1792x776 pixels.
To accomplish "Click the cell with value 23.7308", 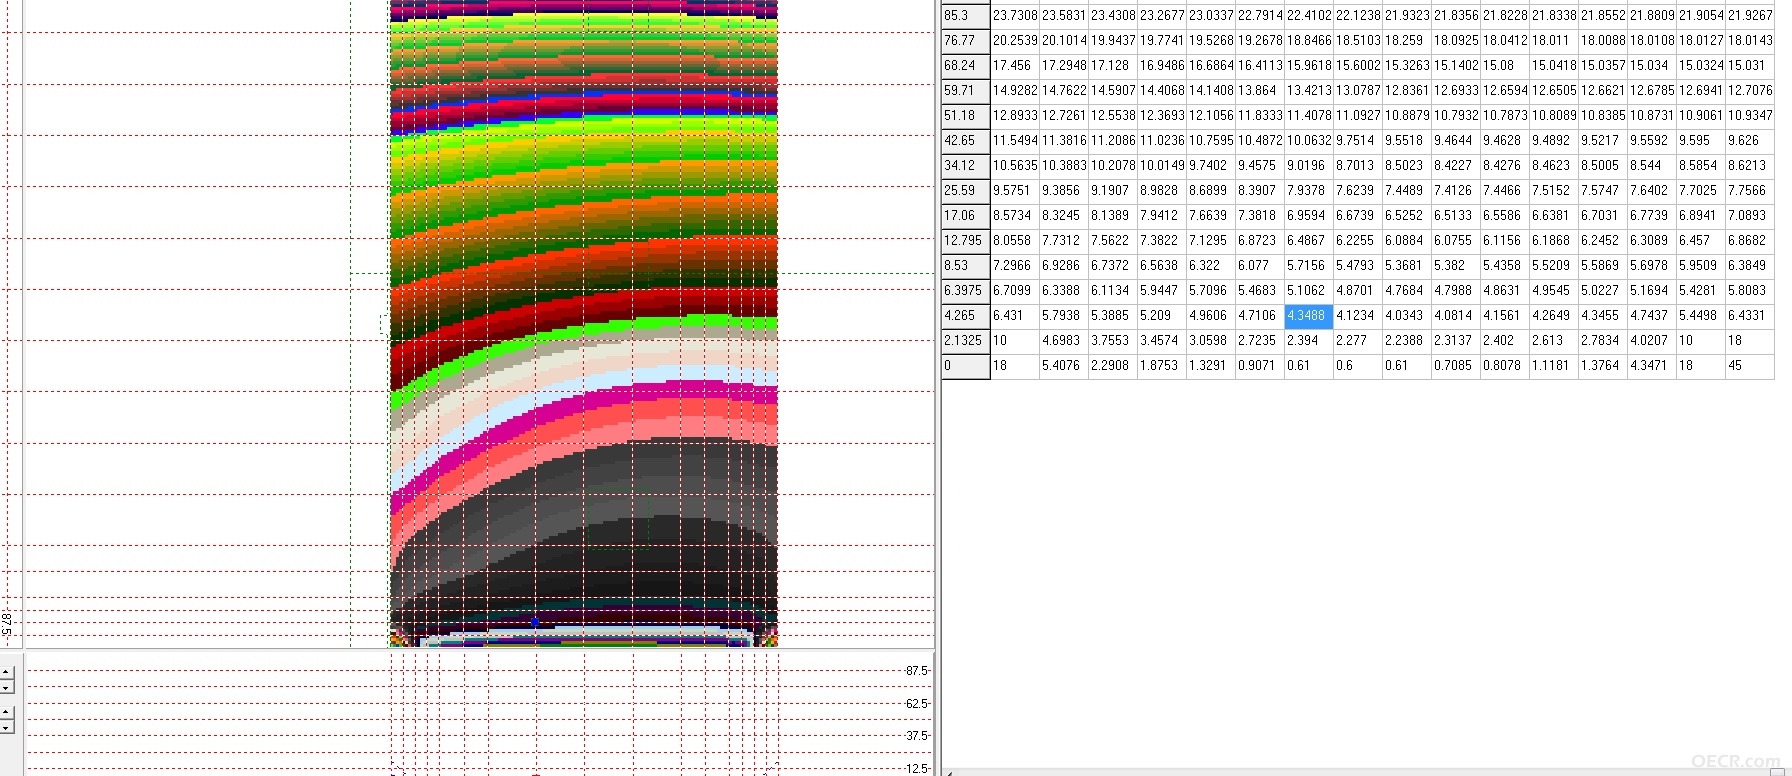I will (1015, 16).
